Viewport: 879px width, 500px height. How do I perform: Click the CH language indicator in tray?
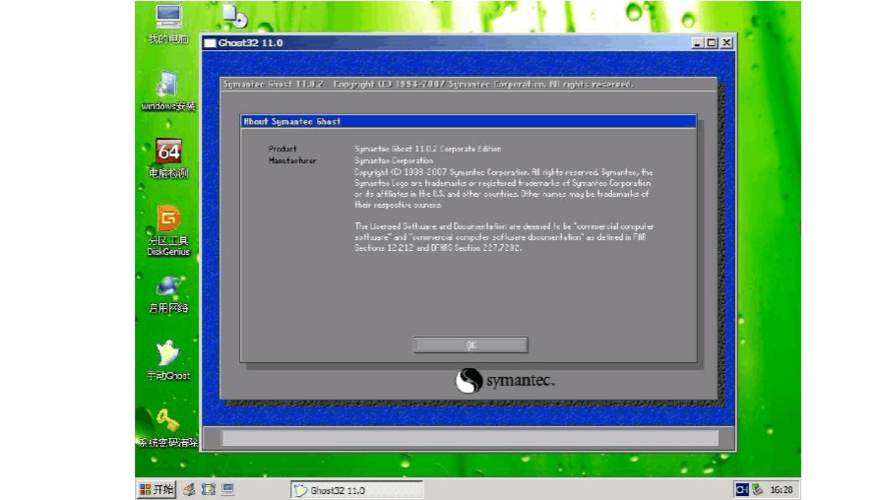tap(742, 490)
